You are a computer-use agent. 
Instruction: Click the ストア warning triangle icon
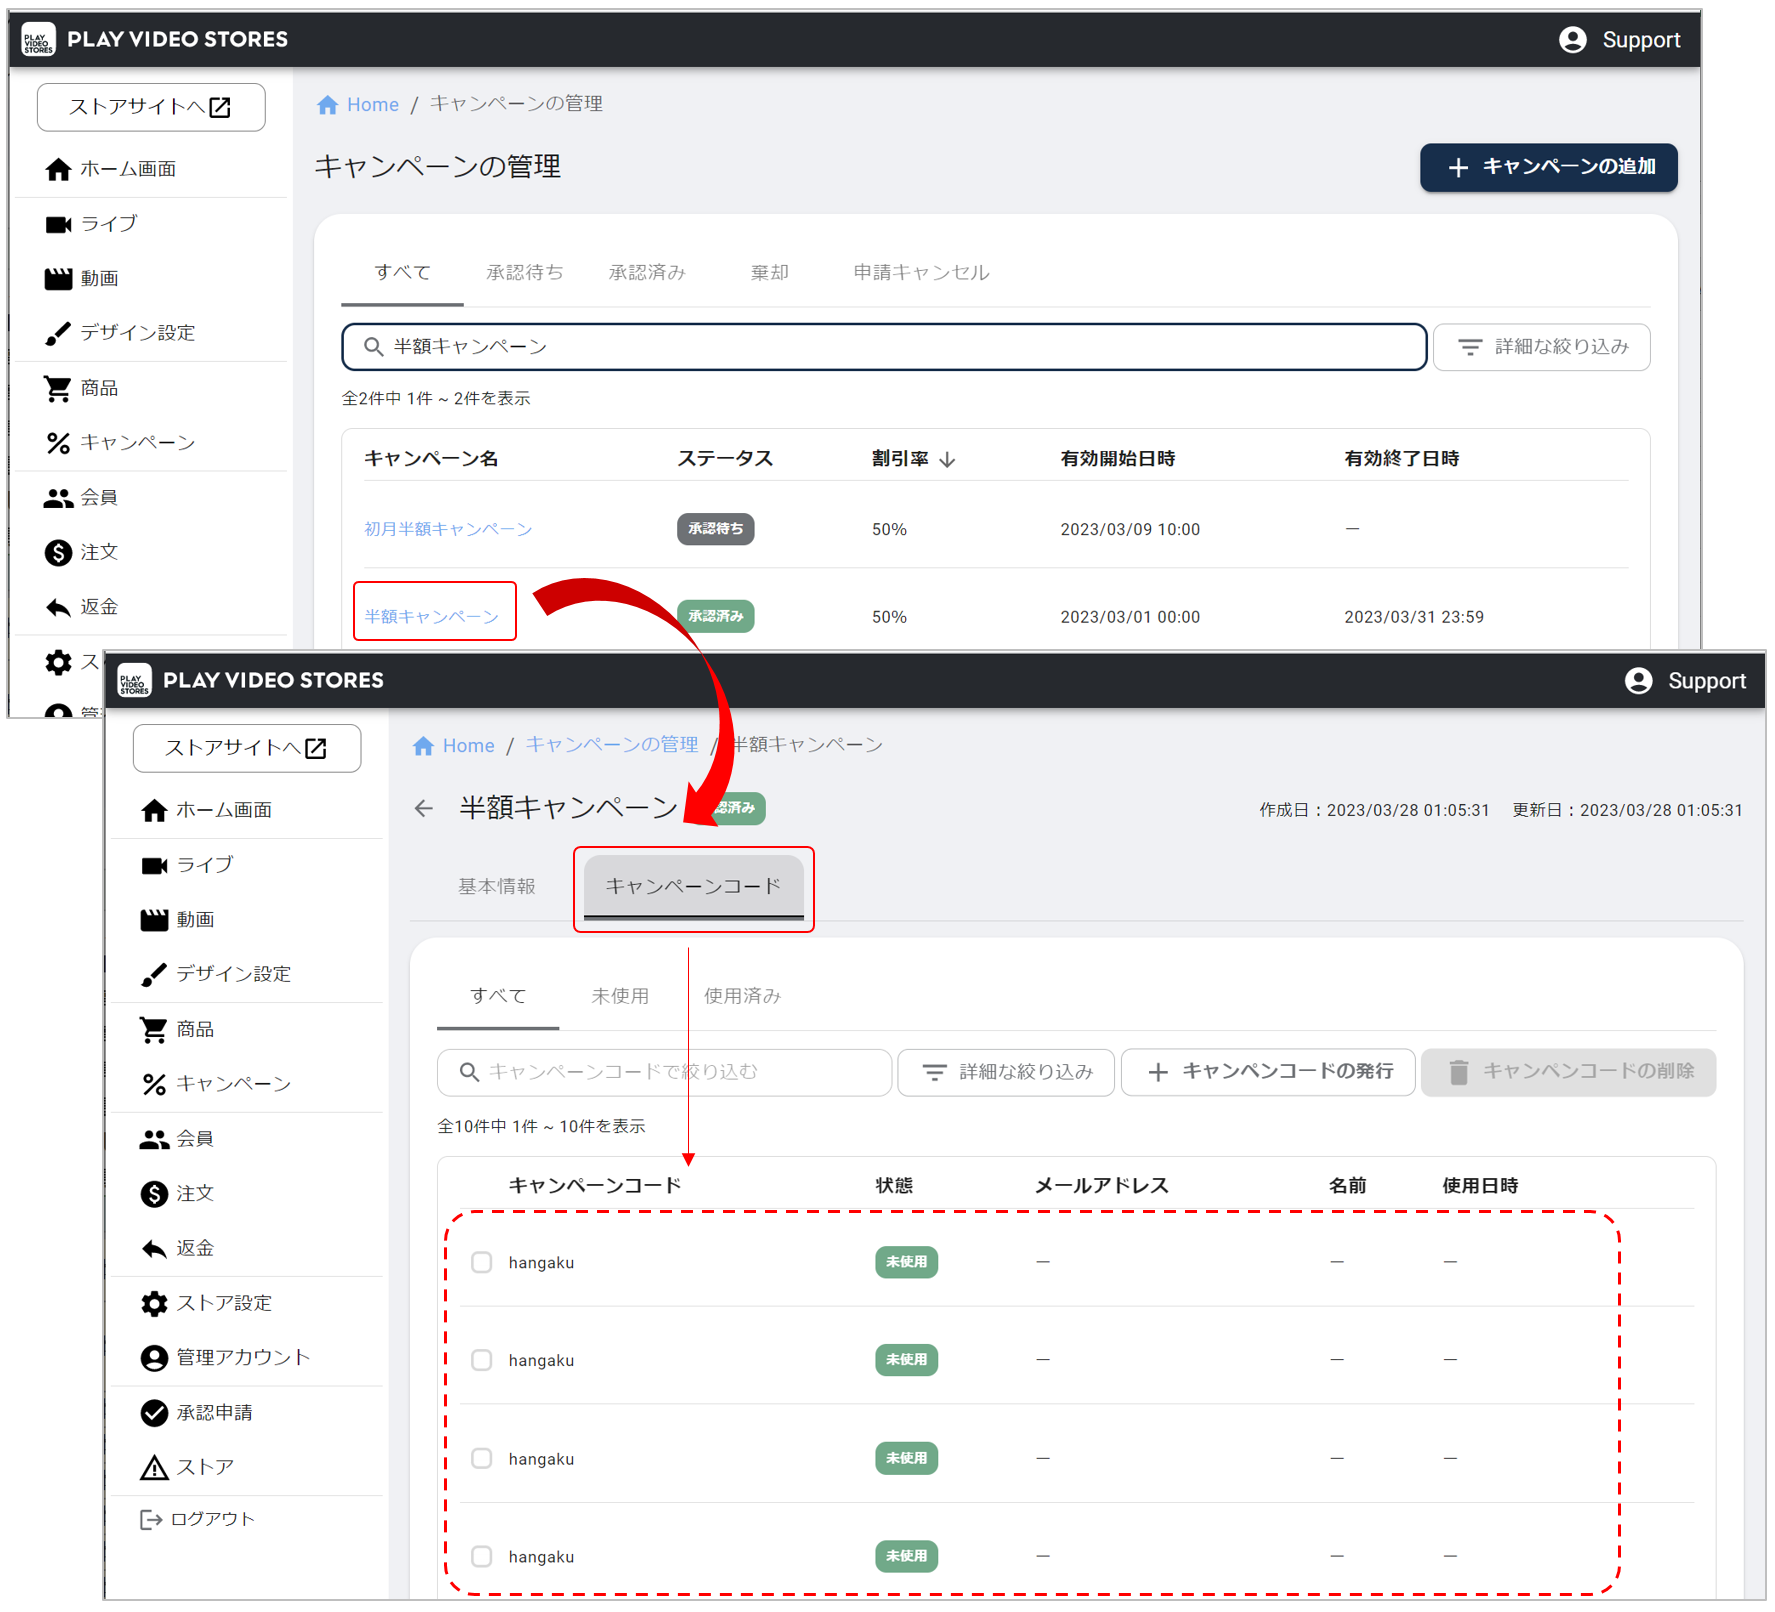click(x=154, y=1467)
